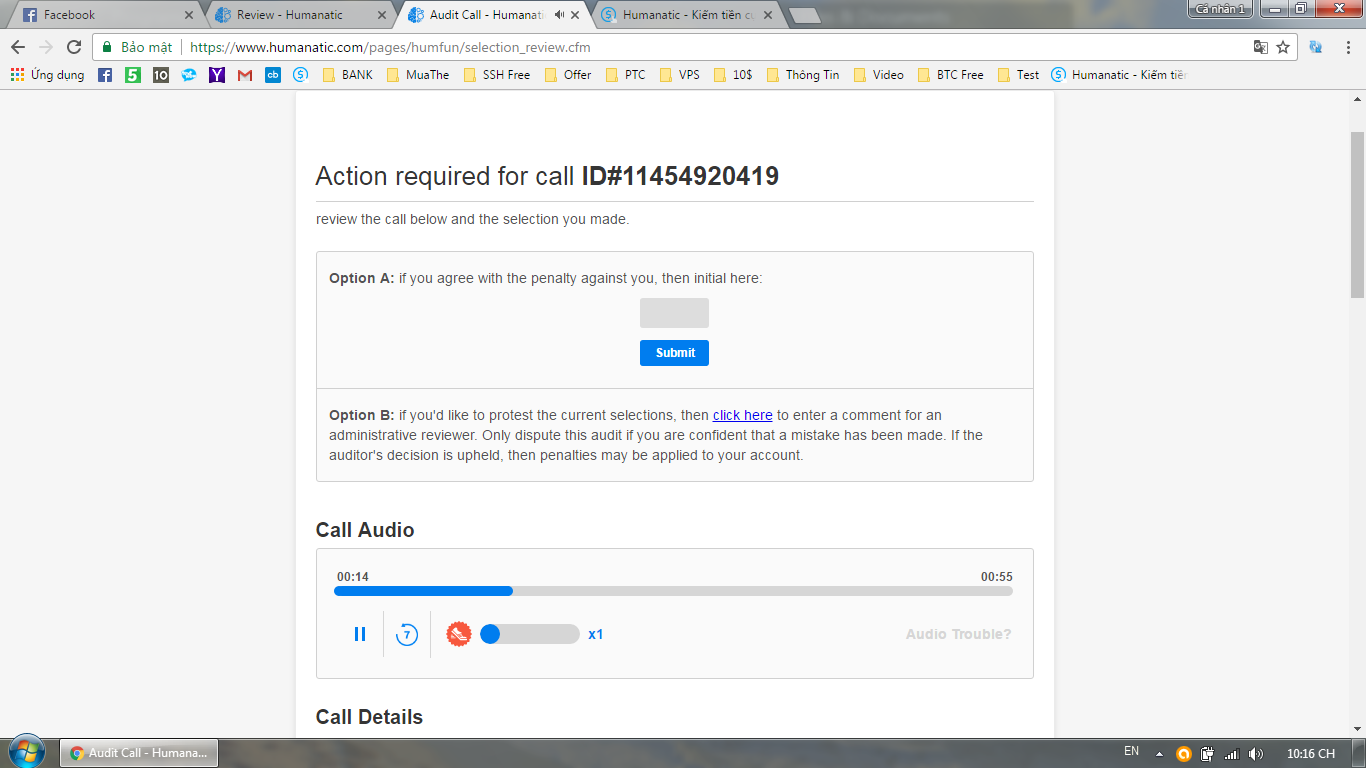Viewport: 1366px width, 768px height.
Task: Click the 'Audio Trouble?' link
Action: click(958, 634)
